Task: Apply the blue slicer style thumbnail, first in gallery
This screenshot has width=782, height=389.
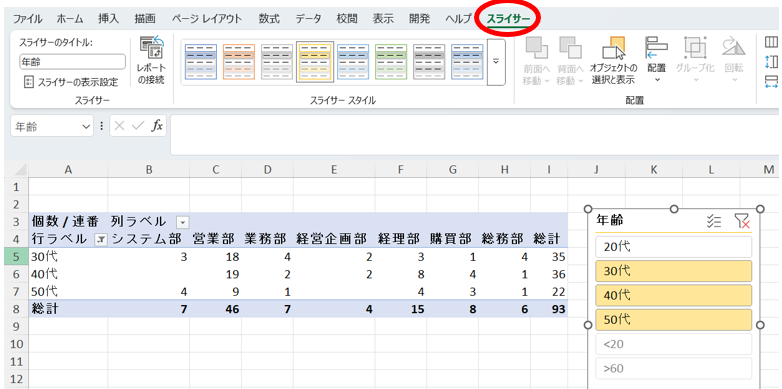Action: [x=201, y=62]
